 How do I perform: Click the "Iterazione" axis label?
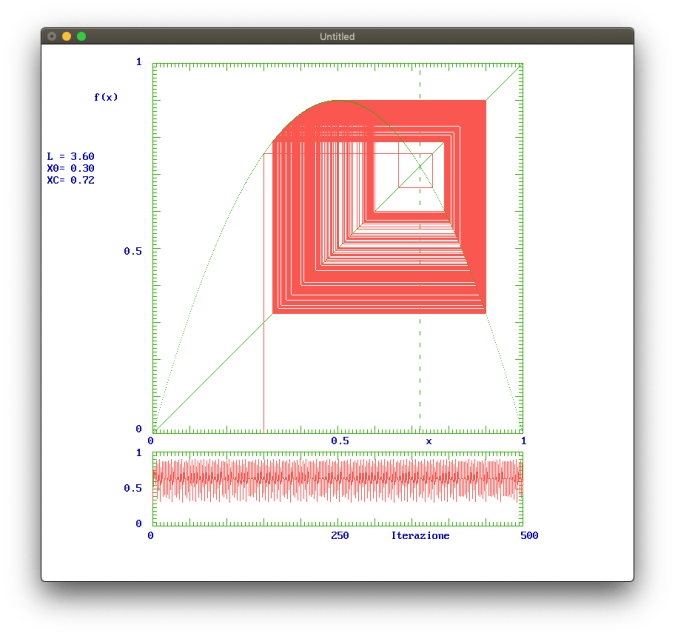pos(420,536)
